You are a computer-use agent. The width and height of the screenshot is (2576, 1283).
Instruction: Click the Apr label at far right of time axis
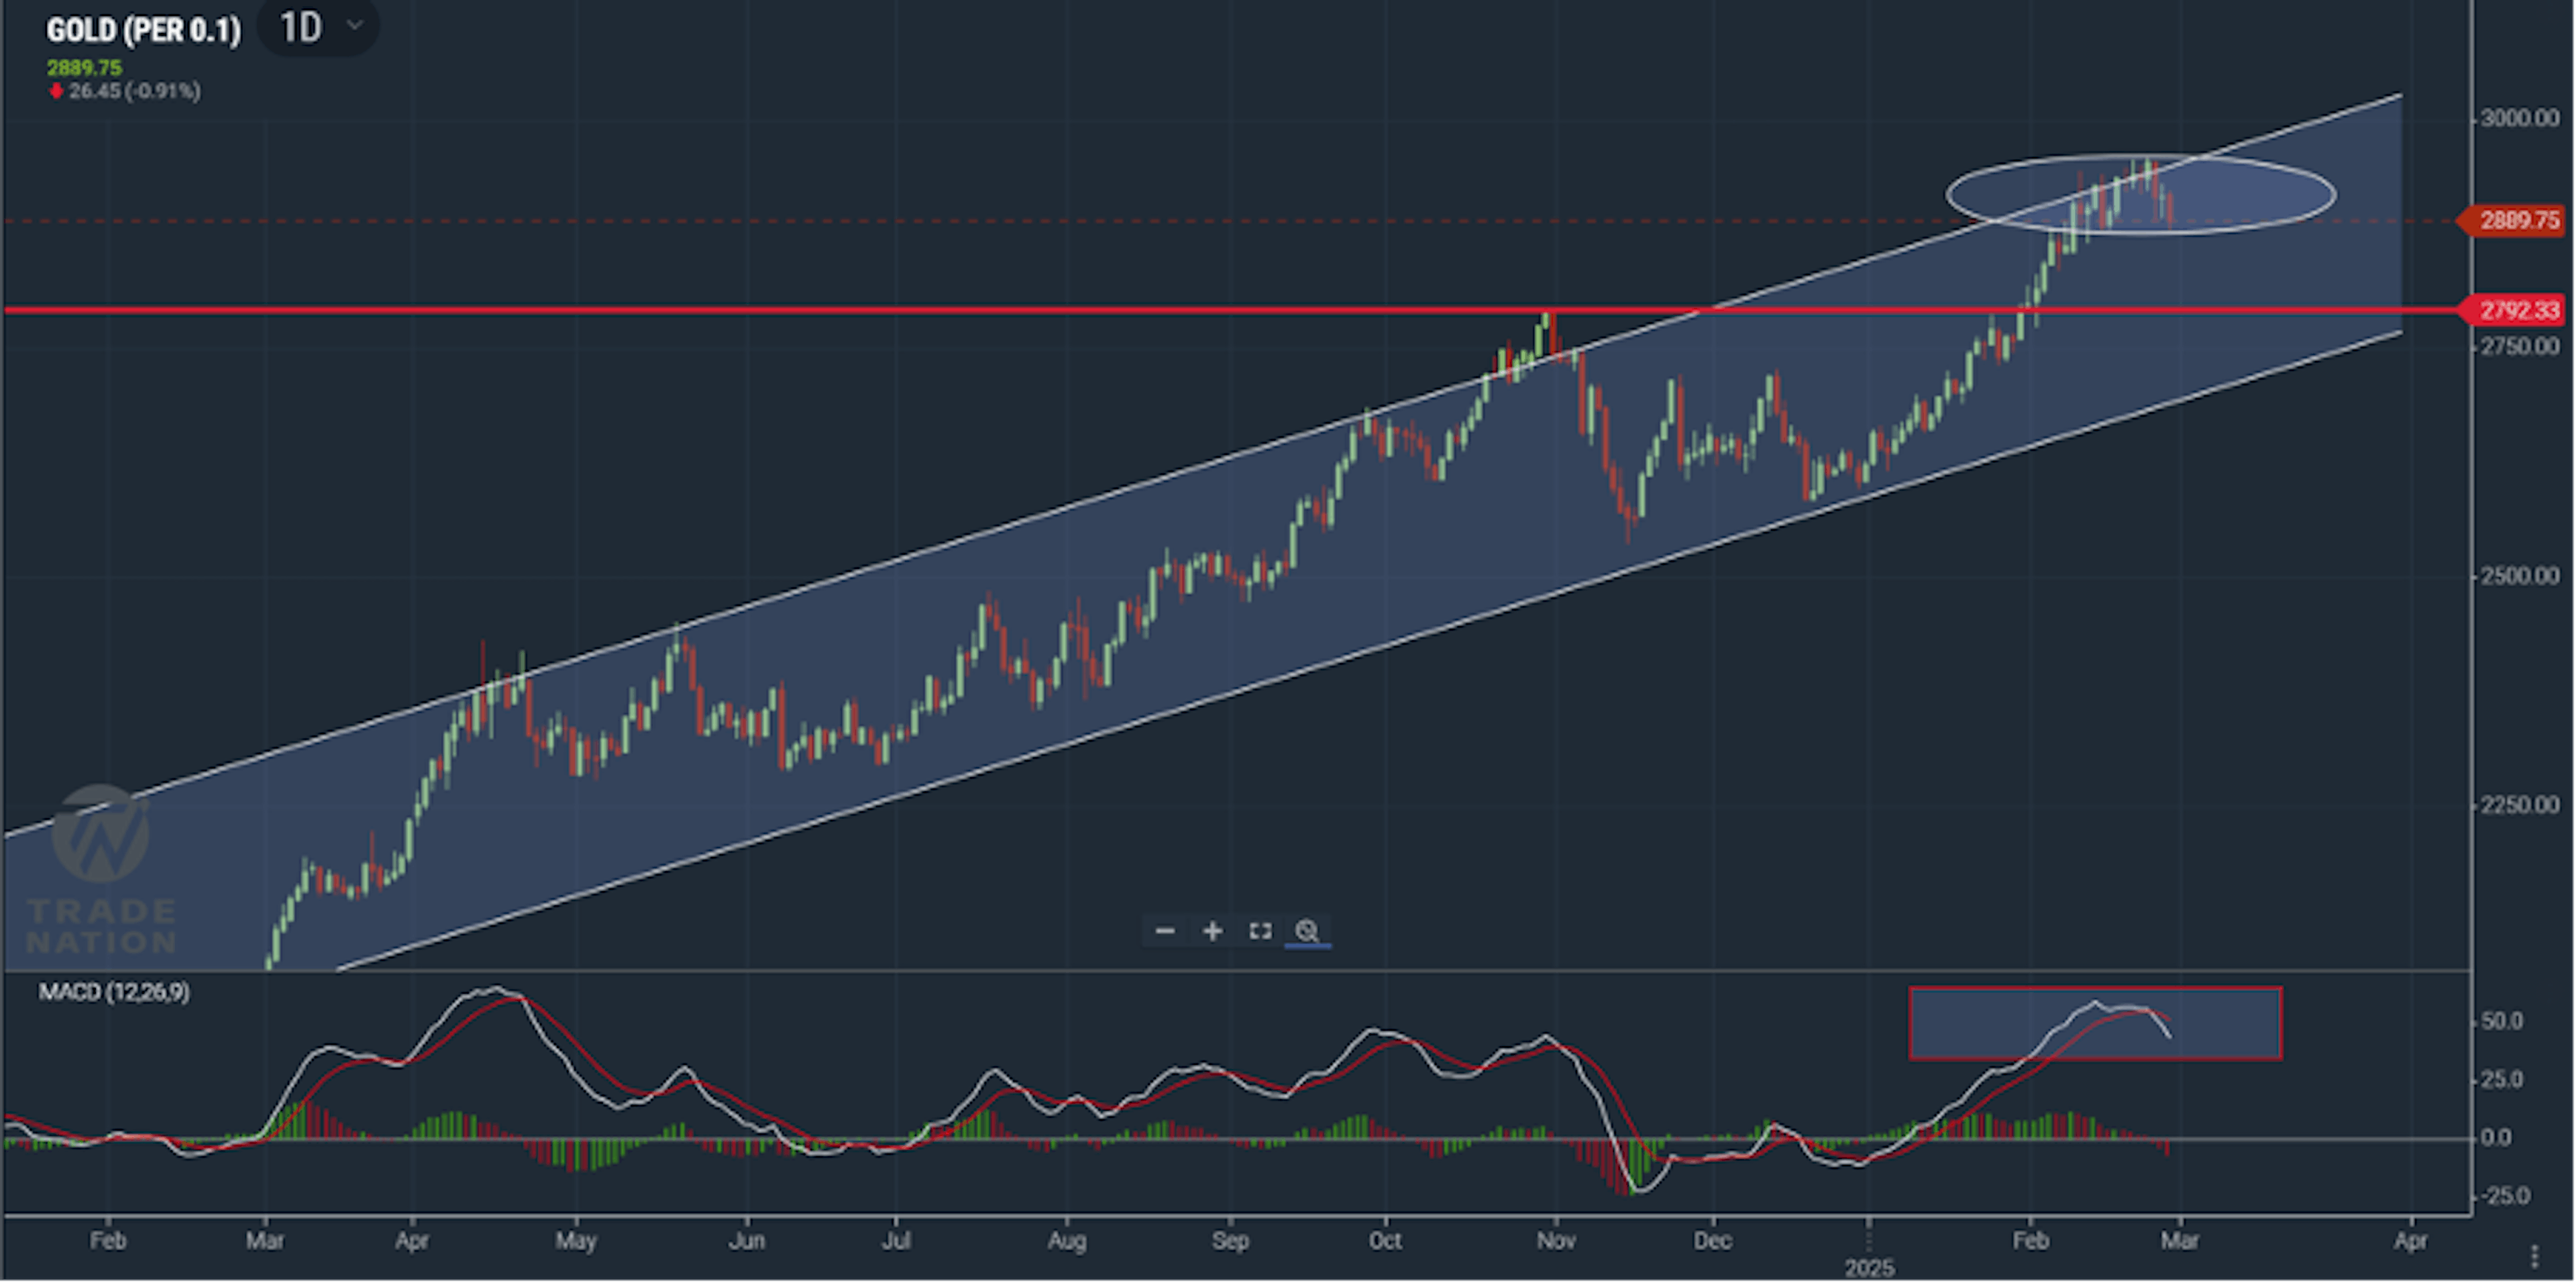pyautogui.click(x=2410, y=1241)
